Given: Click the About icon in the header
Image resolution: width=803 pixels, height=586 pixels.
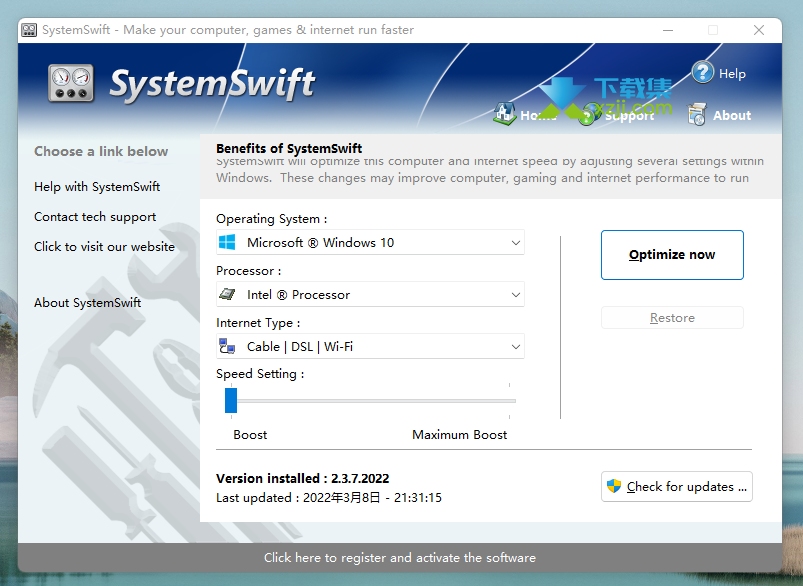Looking at the screenshot, I should tap(696, 114).
